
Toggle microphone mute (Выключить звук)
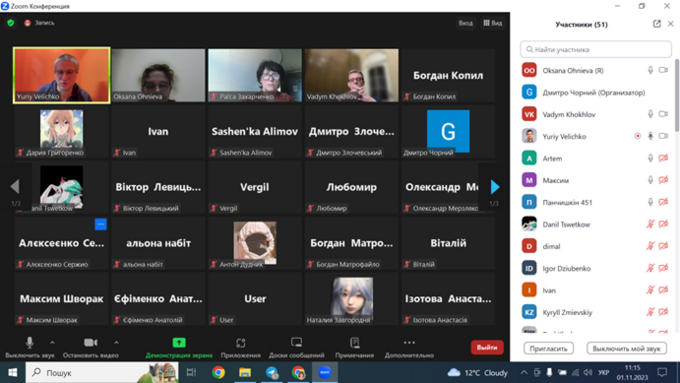pyautogui.click(x=29, y=343)
